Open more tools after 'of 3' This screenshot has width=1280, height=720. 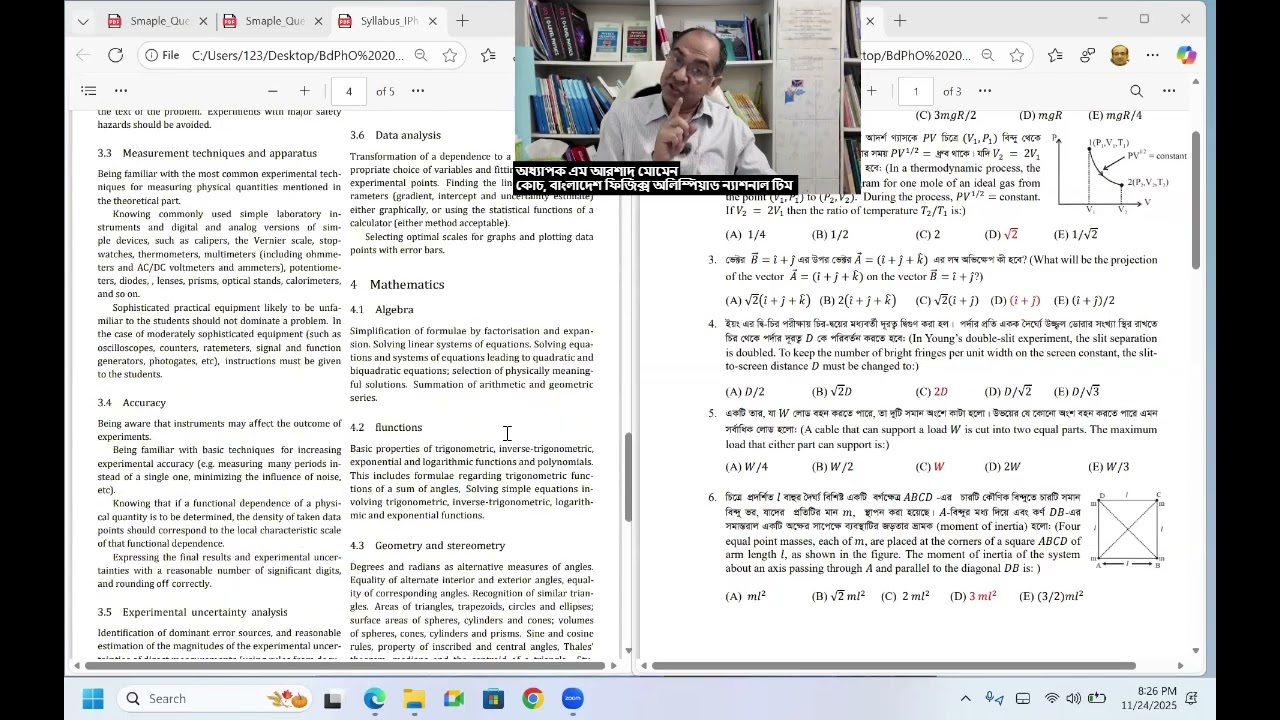985,91
